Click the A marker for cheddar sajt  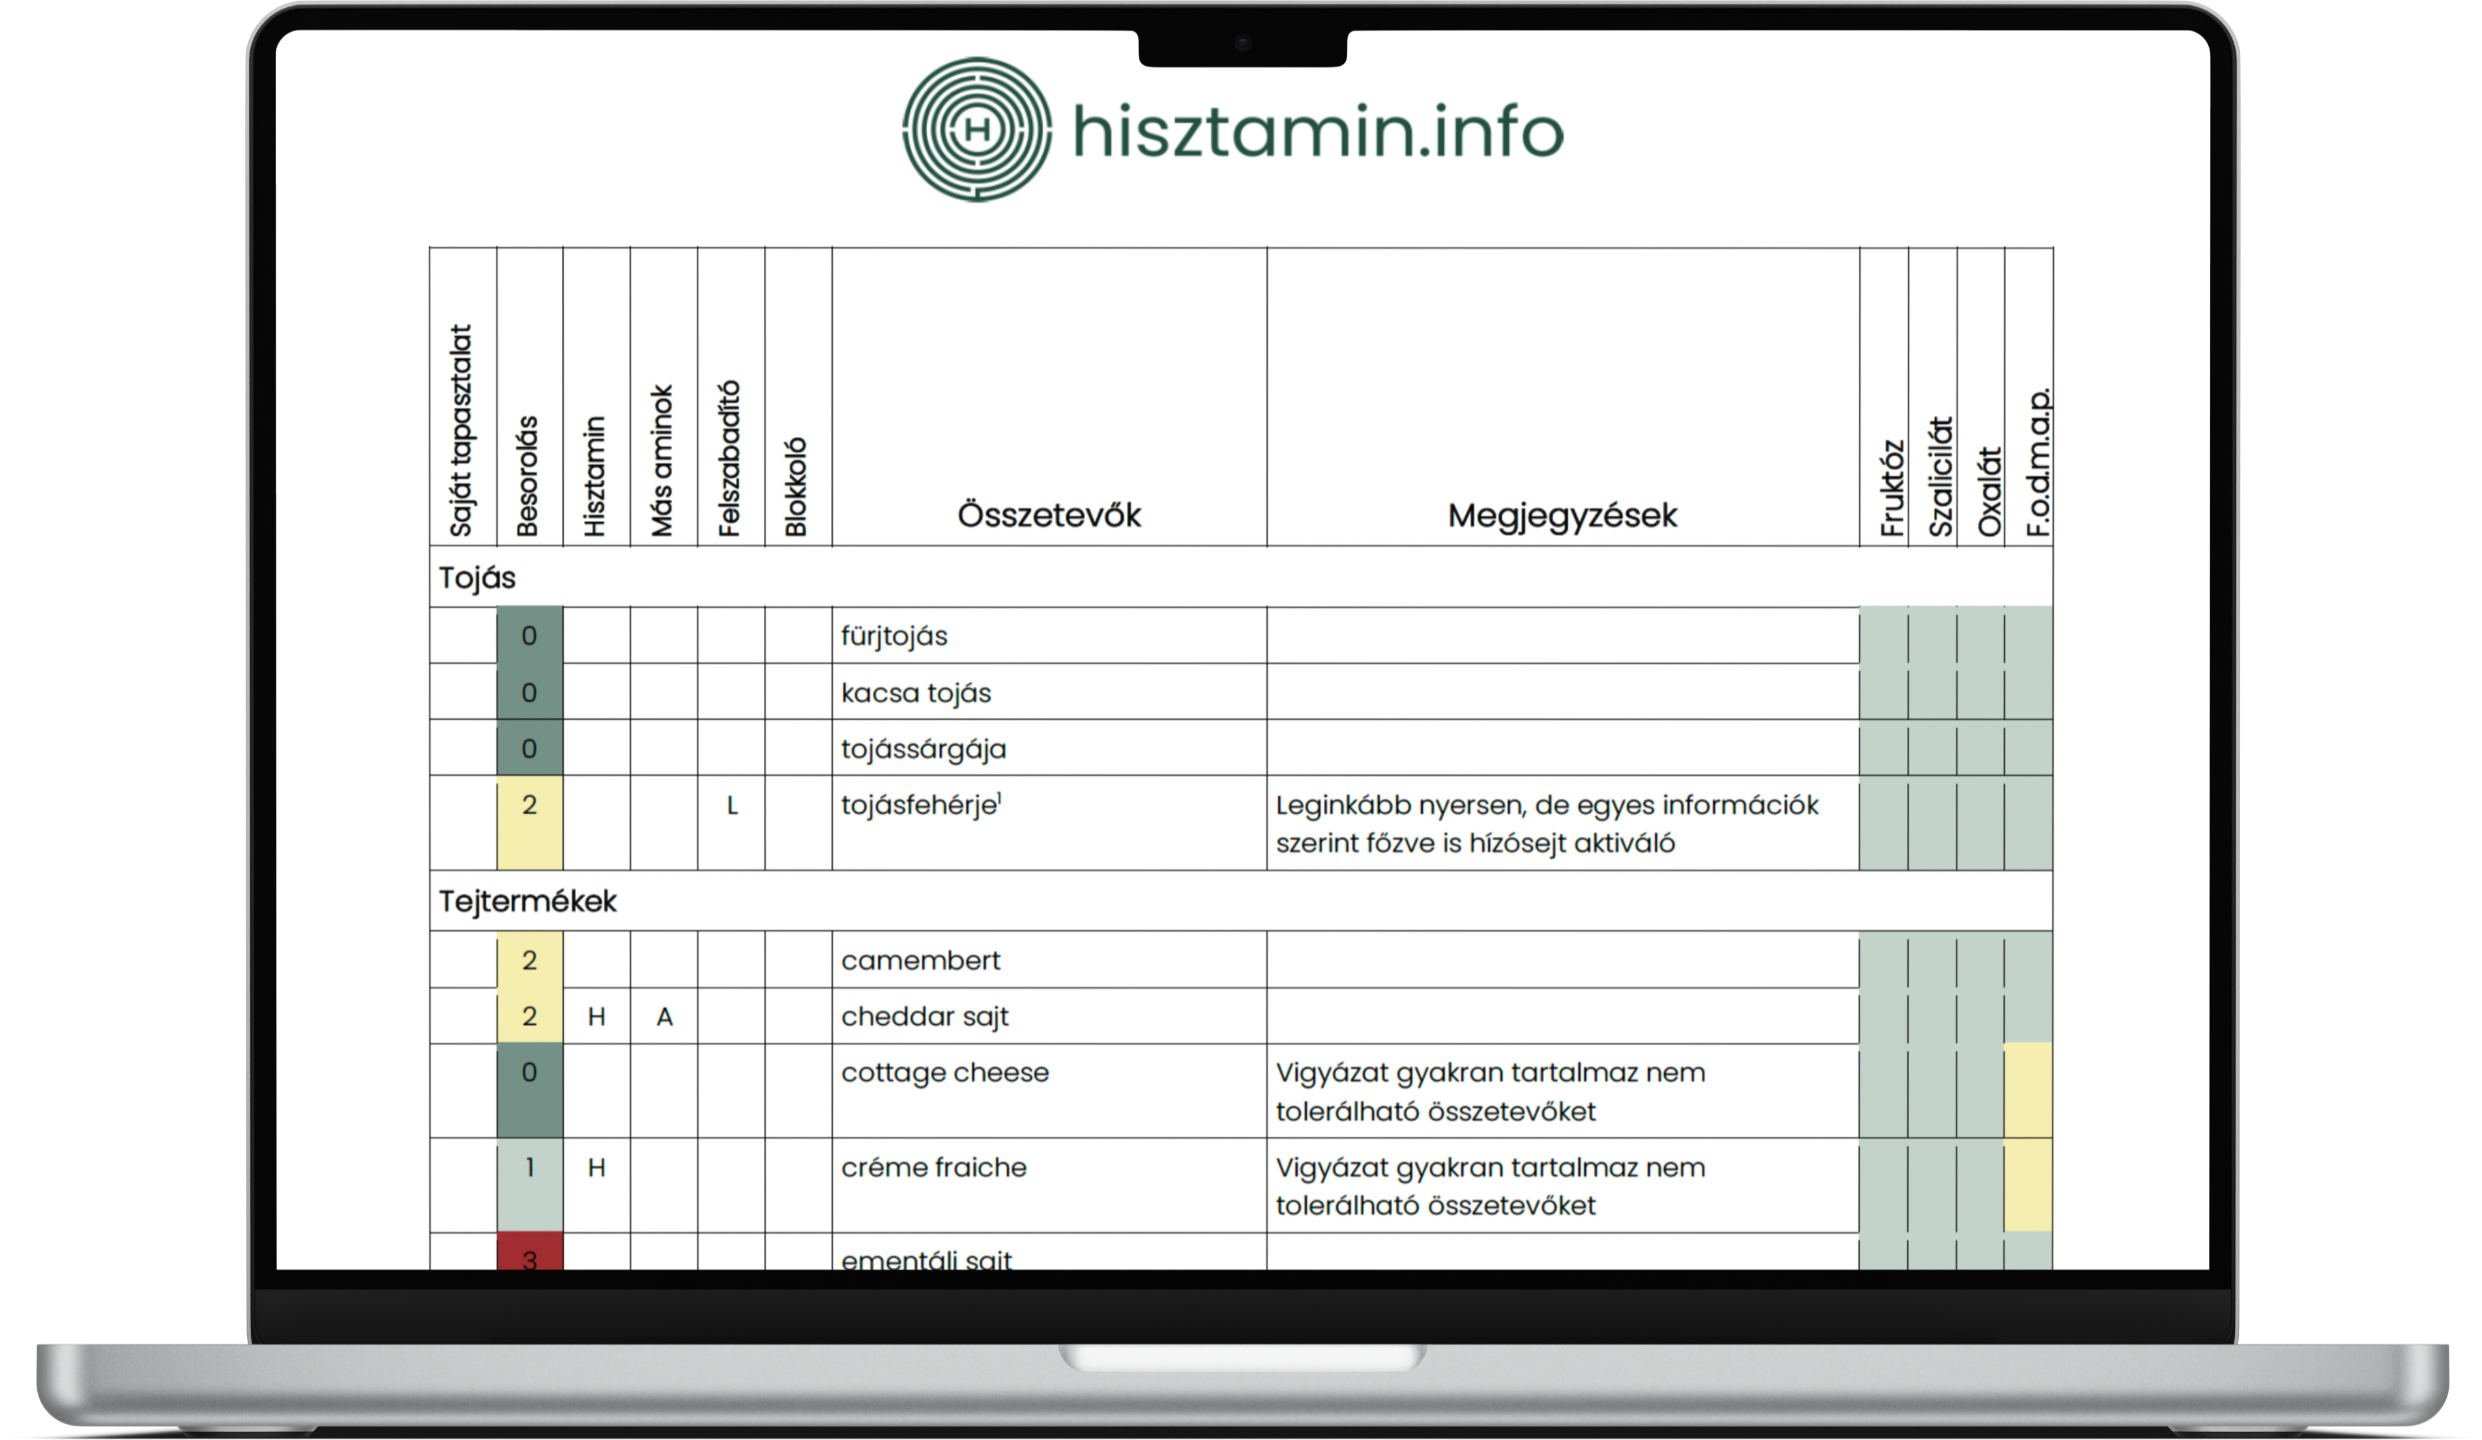pos(664,1017)
